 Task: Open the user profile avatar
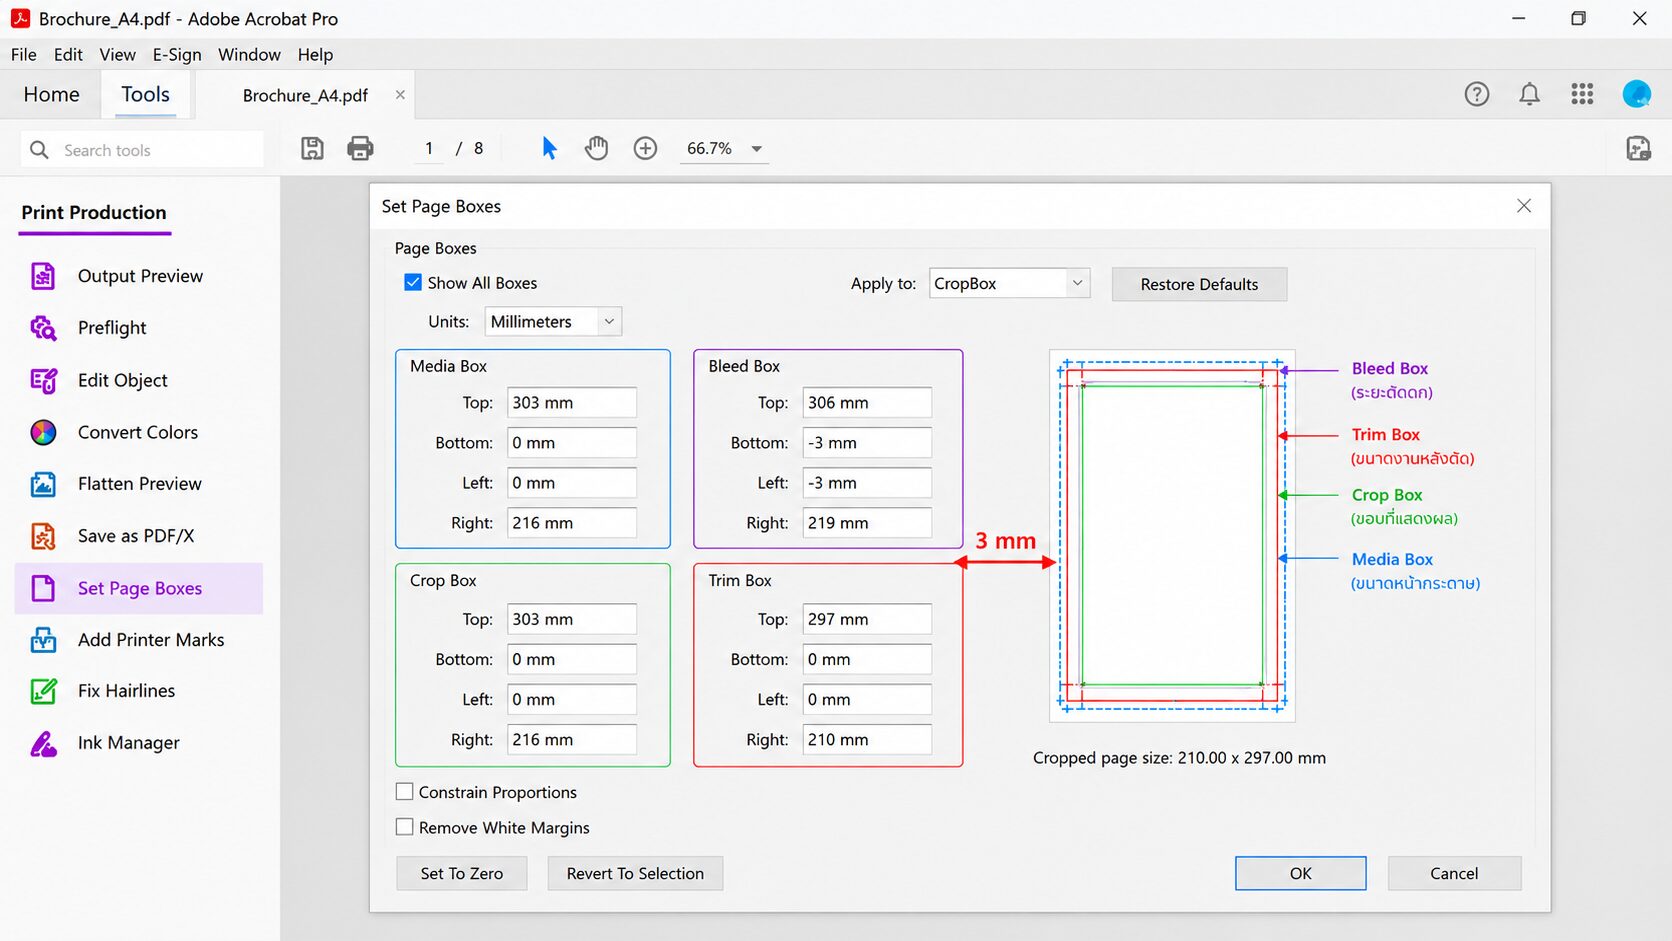[x=1637, y=94]
